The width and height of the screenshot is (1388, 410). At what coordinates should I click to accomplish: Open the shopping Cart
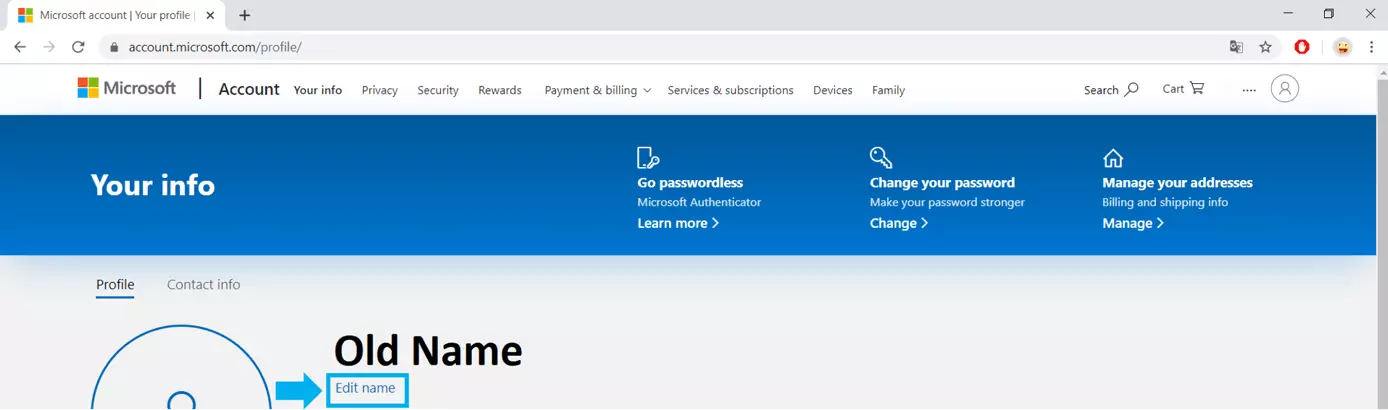1183,88
